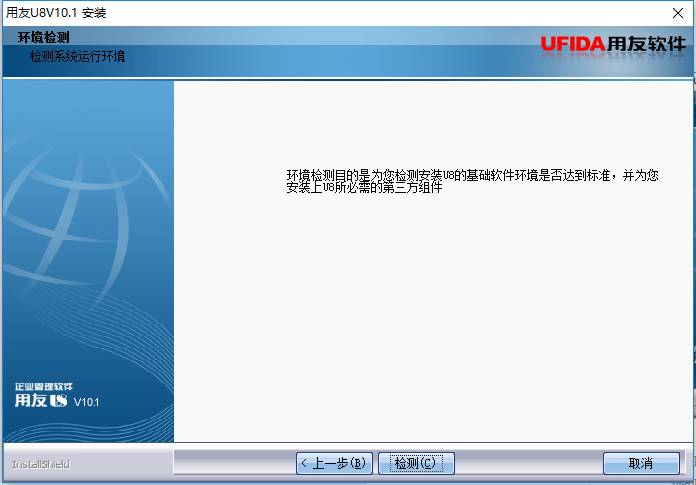
Task: Click the first line of the description text
Action: tap(472, 175)
